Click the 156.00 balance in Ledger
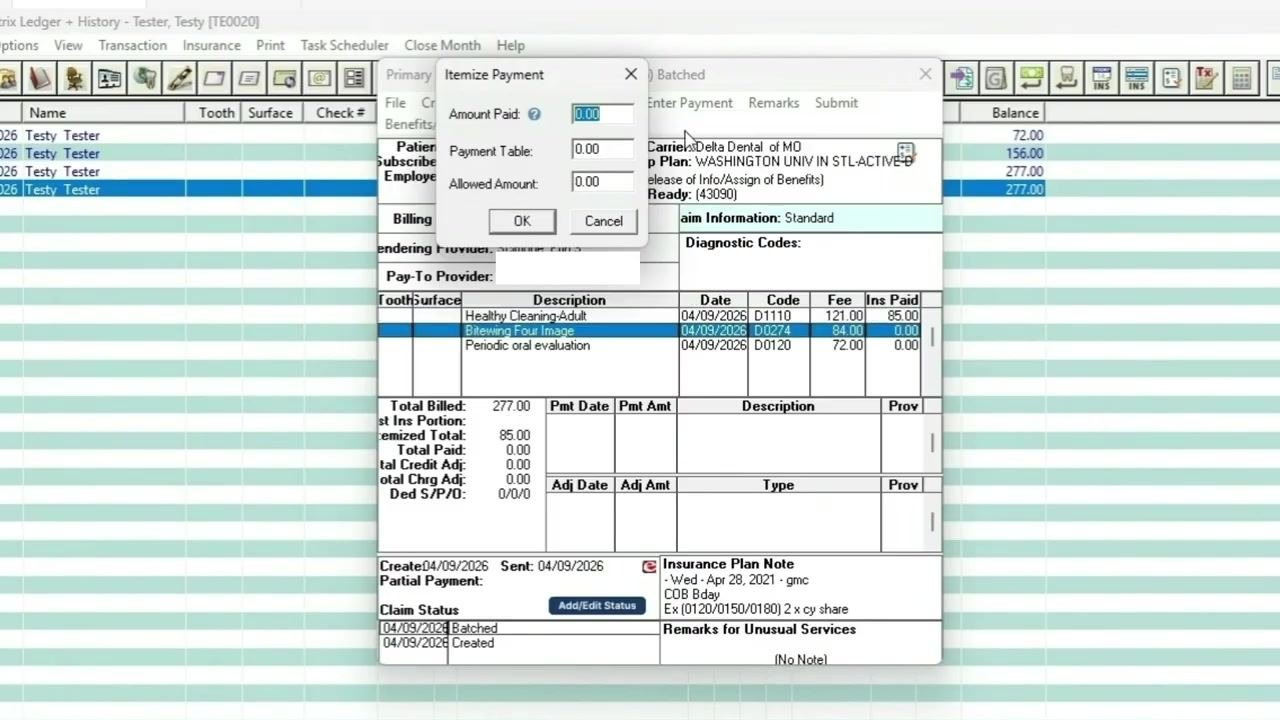The width and height of the screenshot is (1280, 720). [x=1025, y=153]
